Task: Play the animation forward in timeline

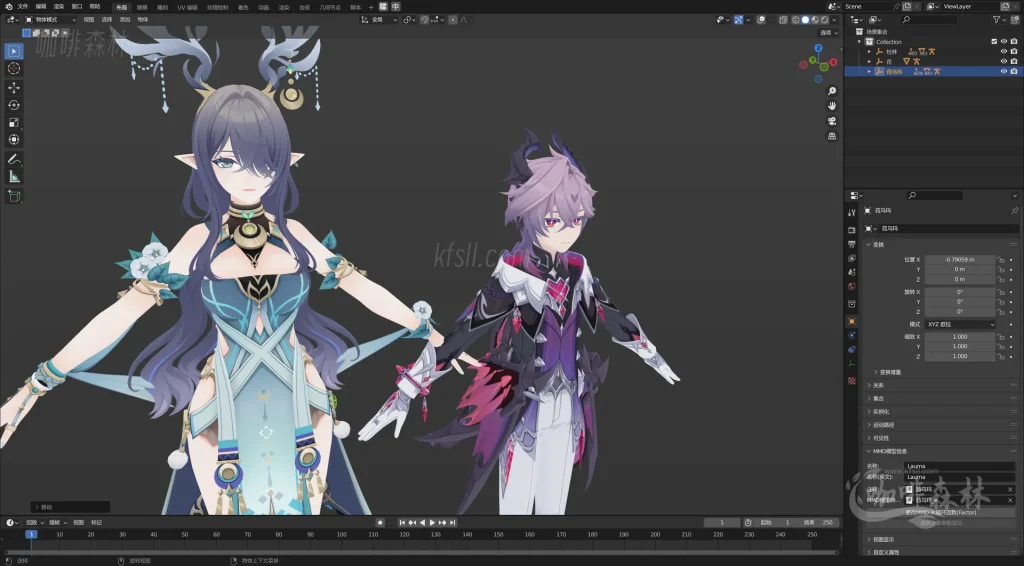Action: point(432,522)
